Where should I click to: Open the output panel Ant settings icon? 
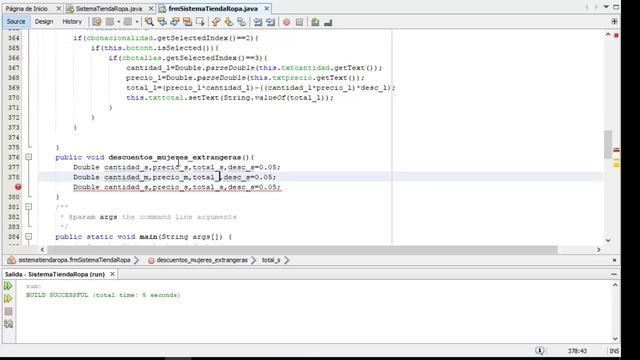(8, 324)
